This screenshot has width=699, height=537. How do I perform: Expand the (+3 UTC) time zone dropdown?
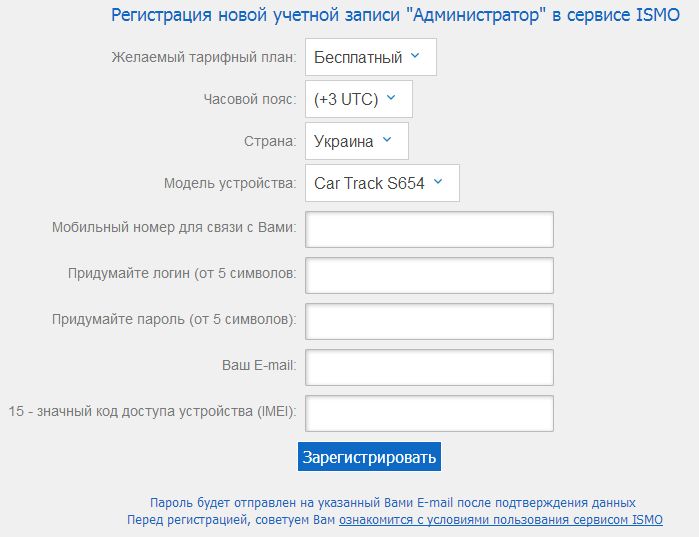[x=358, y=99]
